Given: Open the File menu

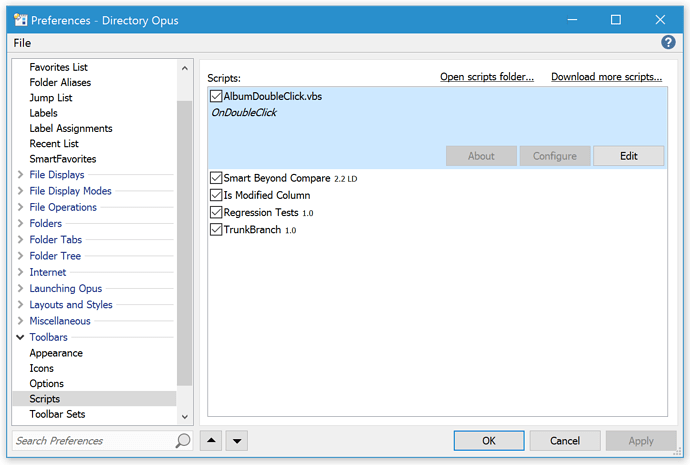Looking at the screenshot, I should [22, 43].
